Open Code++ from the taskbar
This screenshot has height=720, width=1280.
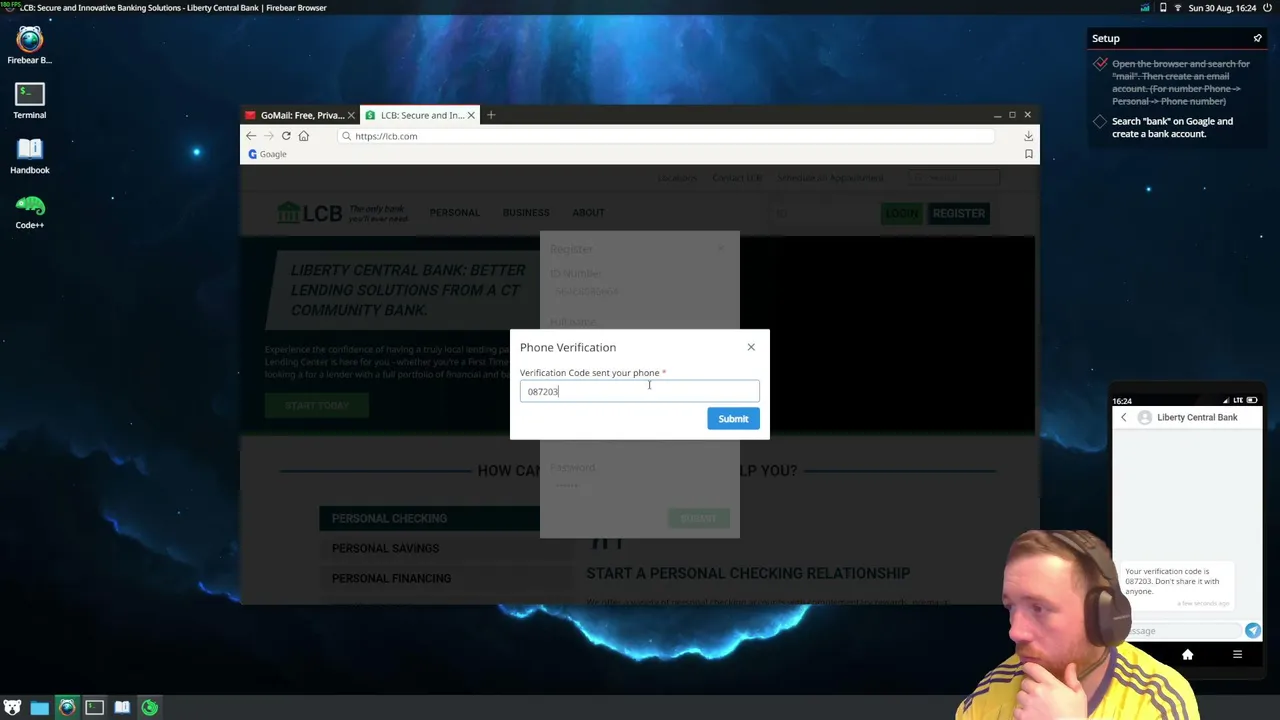point(149,708)
